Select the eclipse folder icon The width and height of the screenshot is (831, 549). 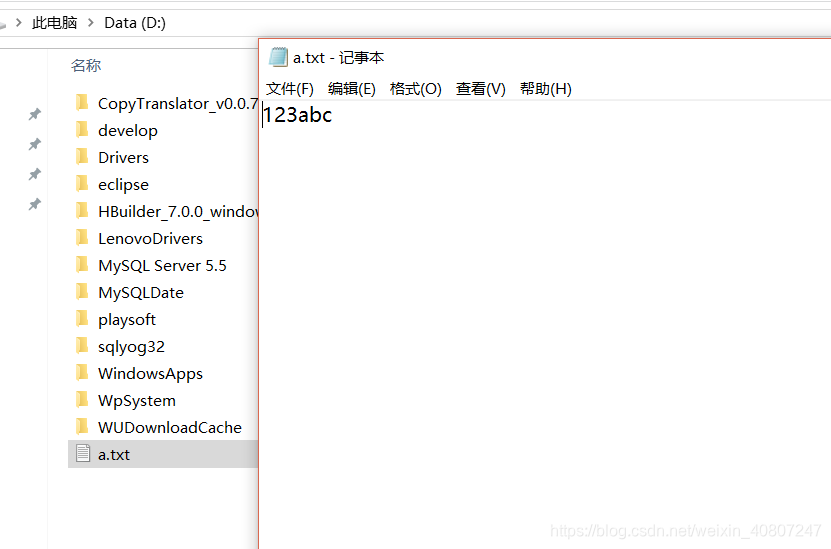[x=82, y=183]
